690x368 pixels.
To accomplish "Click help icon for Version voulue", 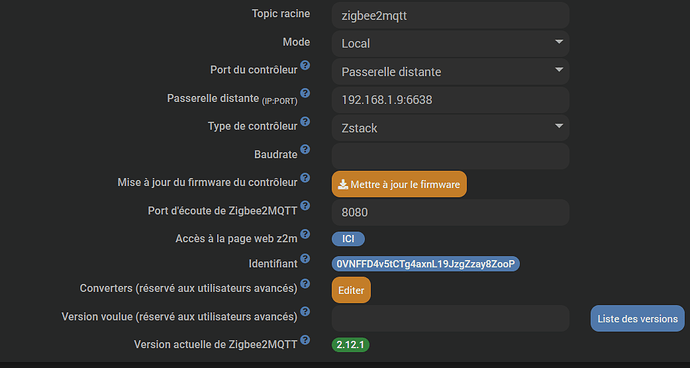I will pyautogui.click(x=305, y=312).
